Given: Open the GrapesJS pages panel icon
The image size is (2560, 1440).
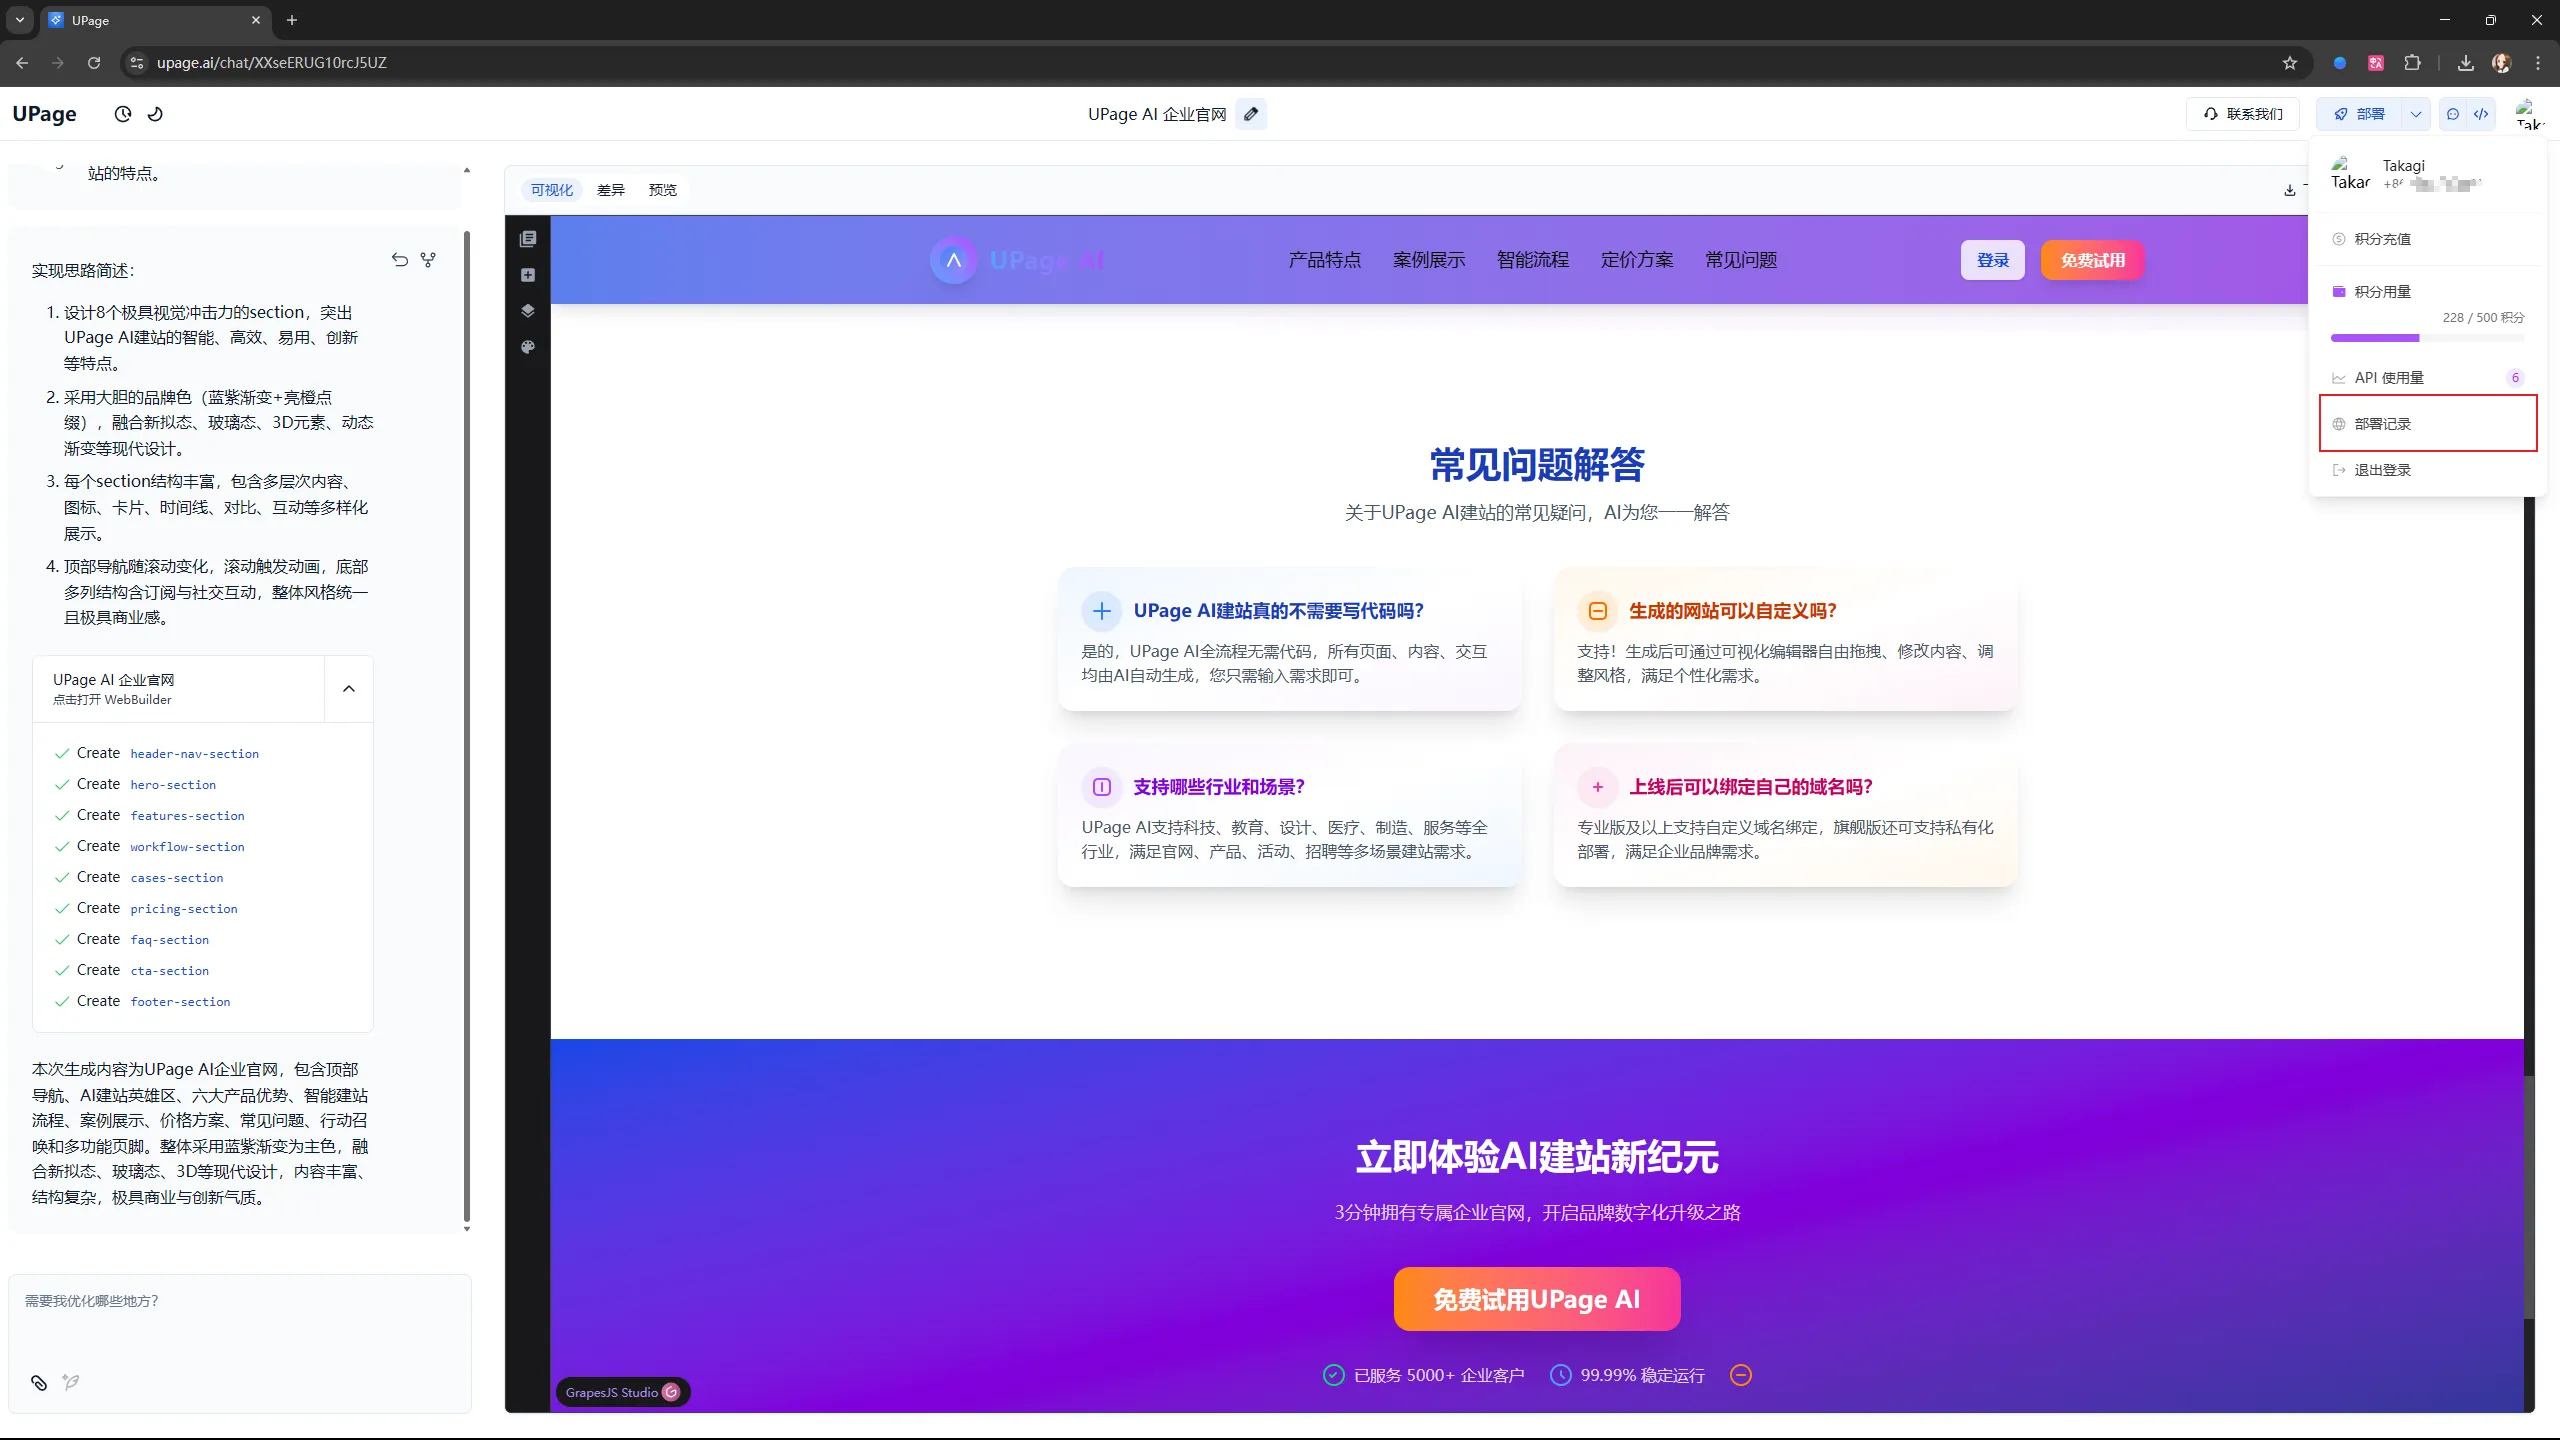Looking at the screenshot, I should pos(528,238).
